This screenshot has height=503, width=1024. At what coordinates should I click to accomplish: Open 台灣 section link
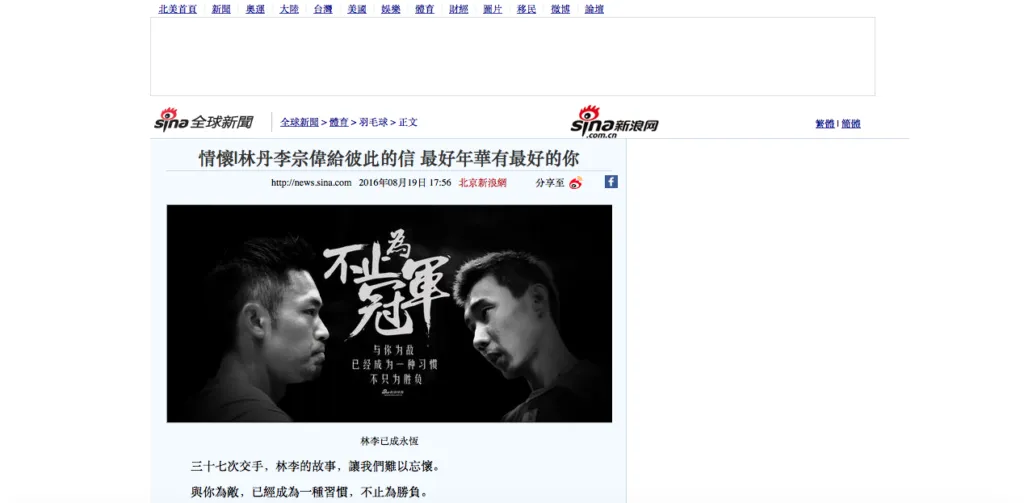tap(323, 9)
